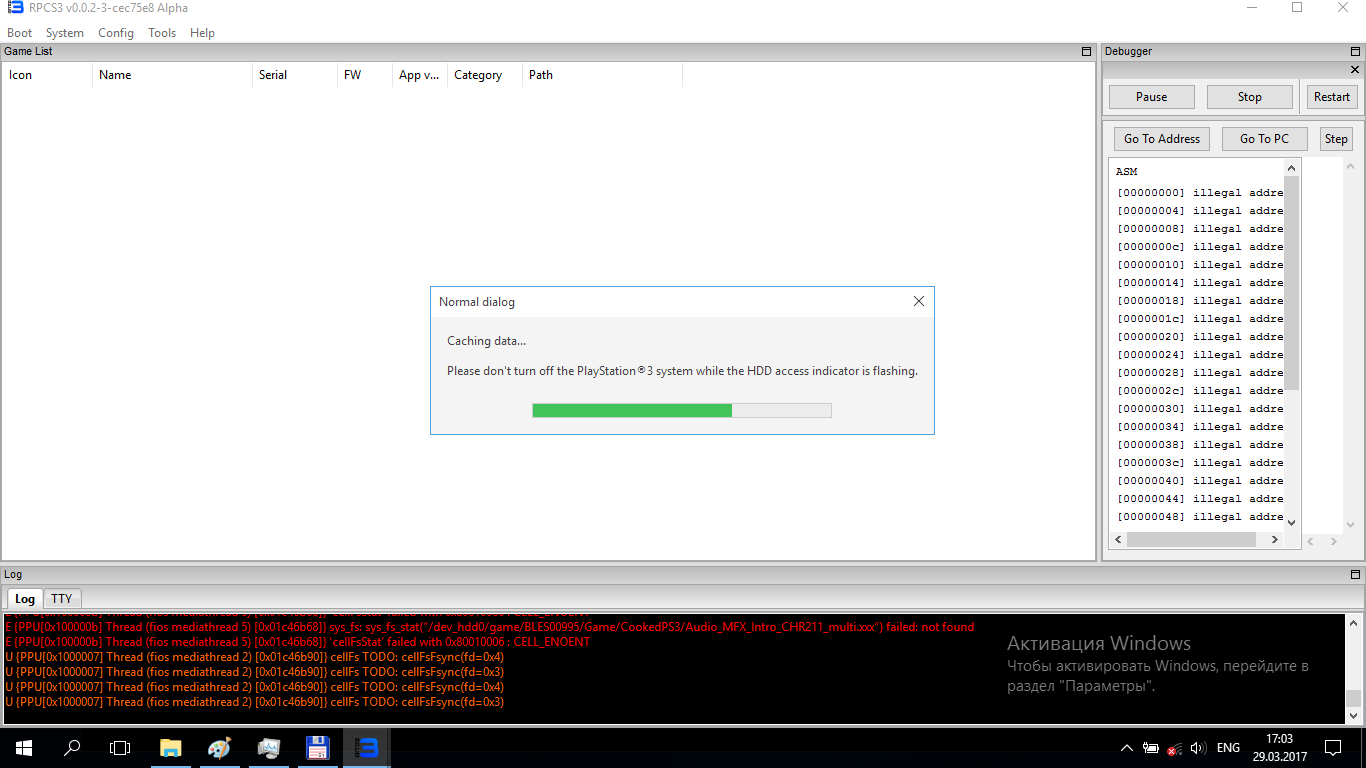Click the caching data progress bar
Image resolution: width=1366 pixels, height=768 pixels.
(681, 410)
